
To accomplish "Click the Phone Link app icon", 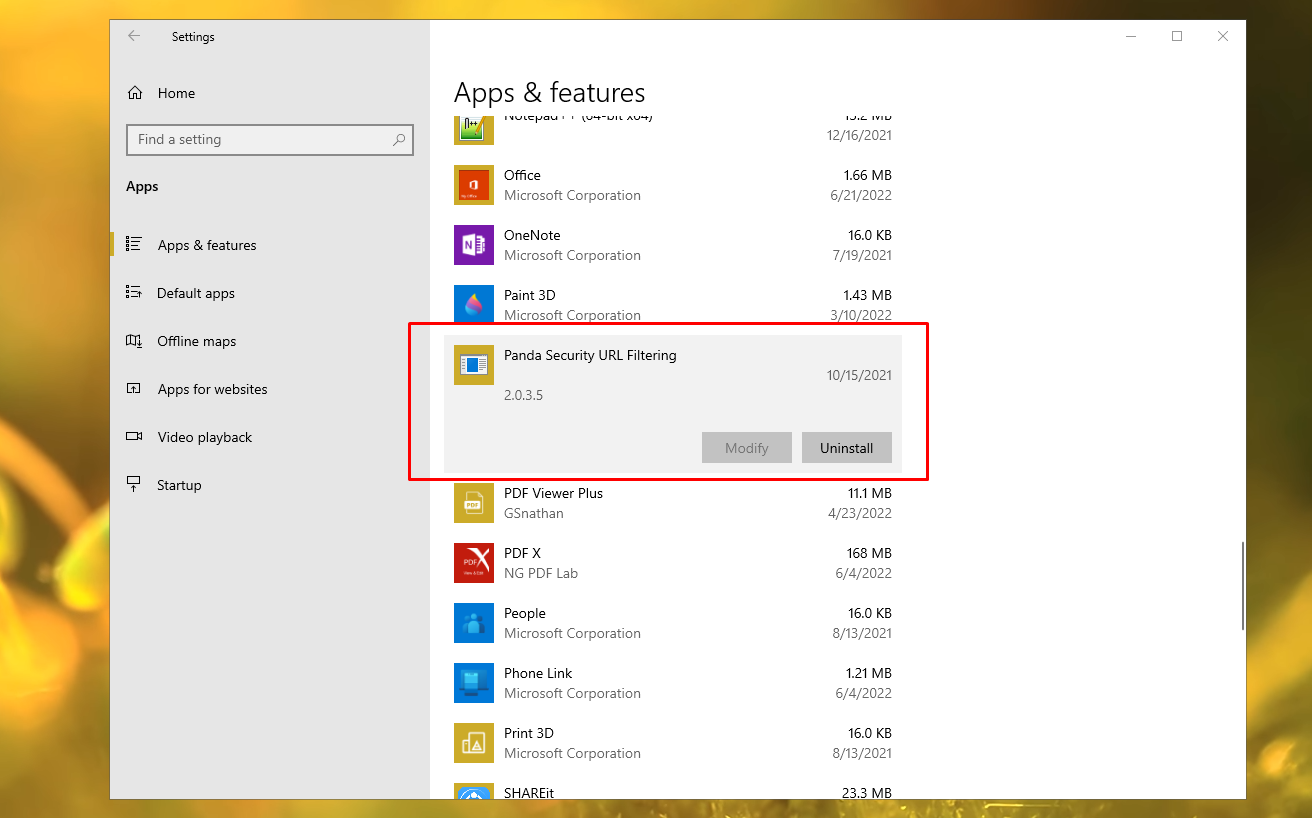I will pos(473,683).
